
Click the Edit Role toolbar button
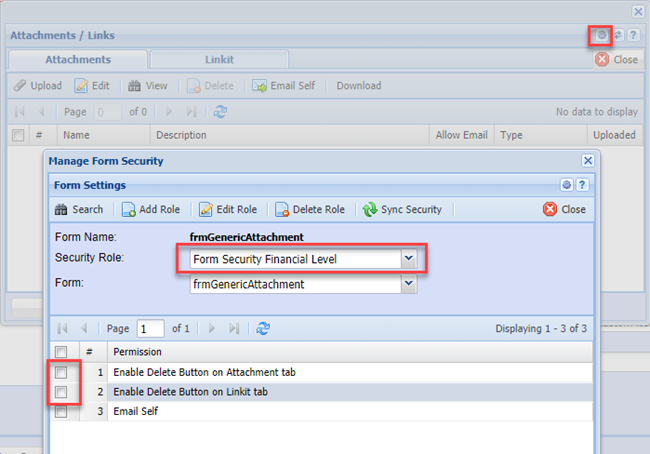pos(228,210)
